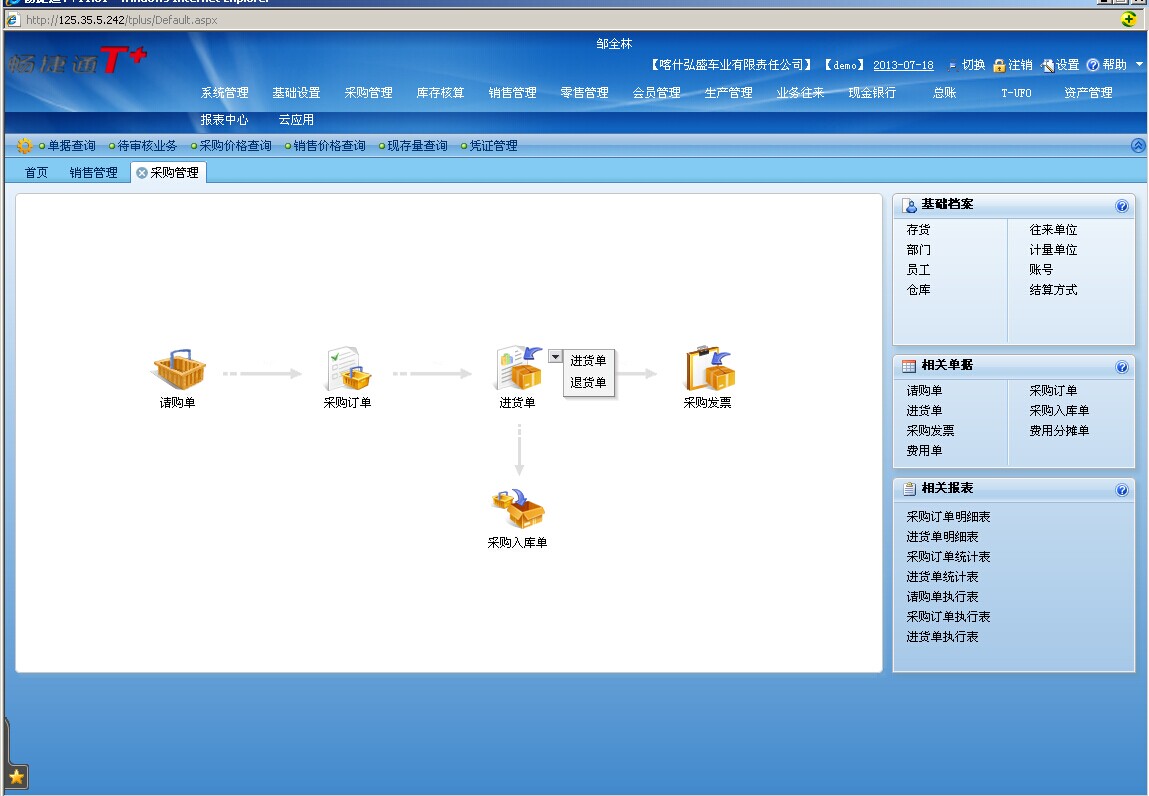Image resolution: width=1149 pixels, height=796 pixels.
Task: Click 待审核业务 shortcut
Action: point(147,146)
